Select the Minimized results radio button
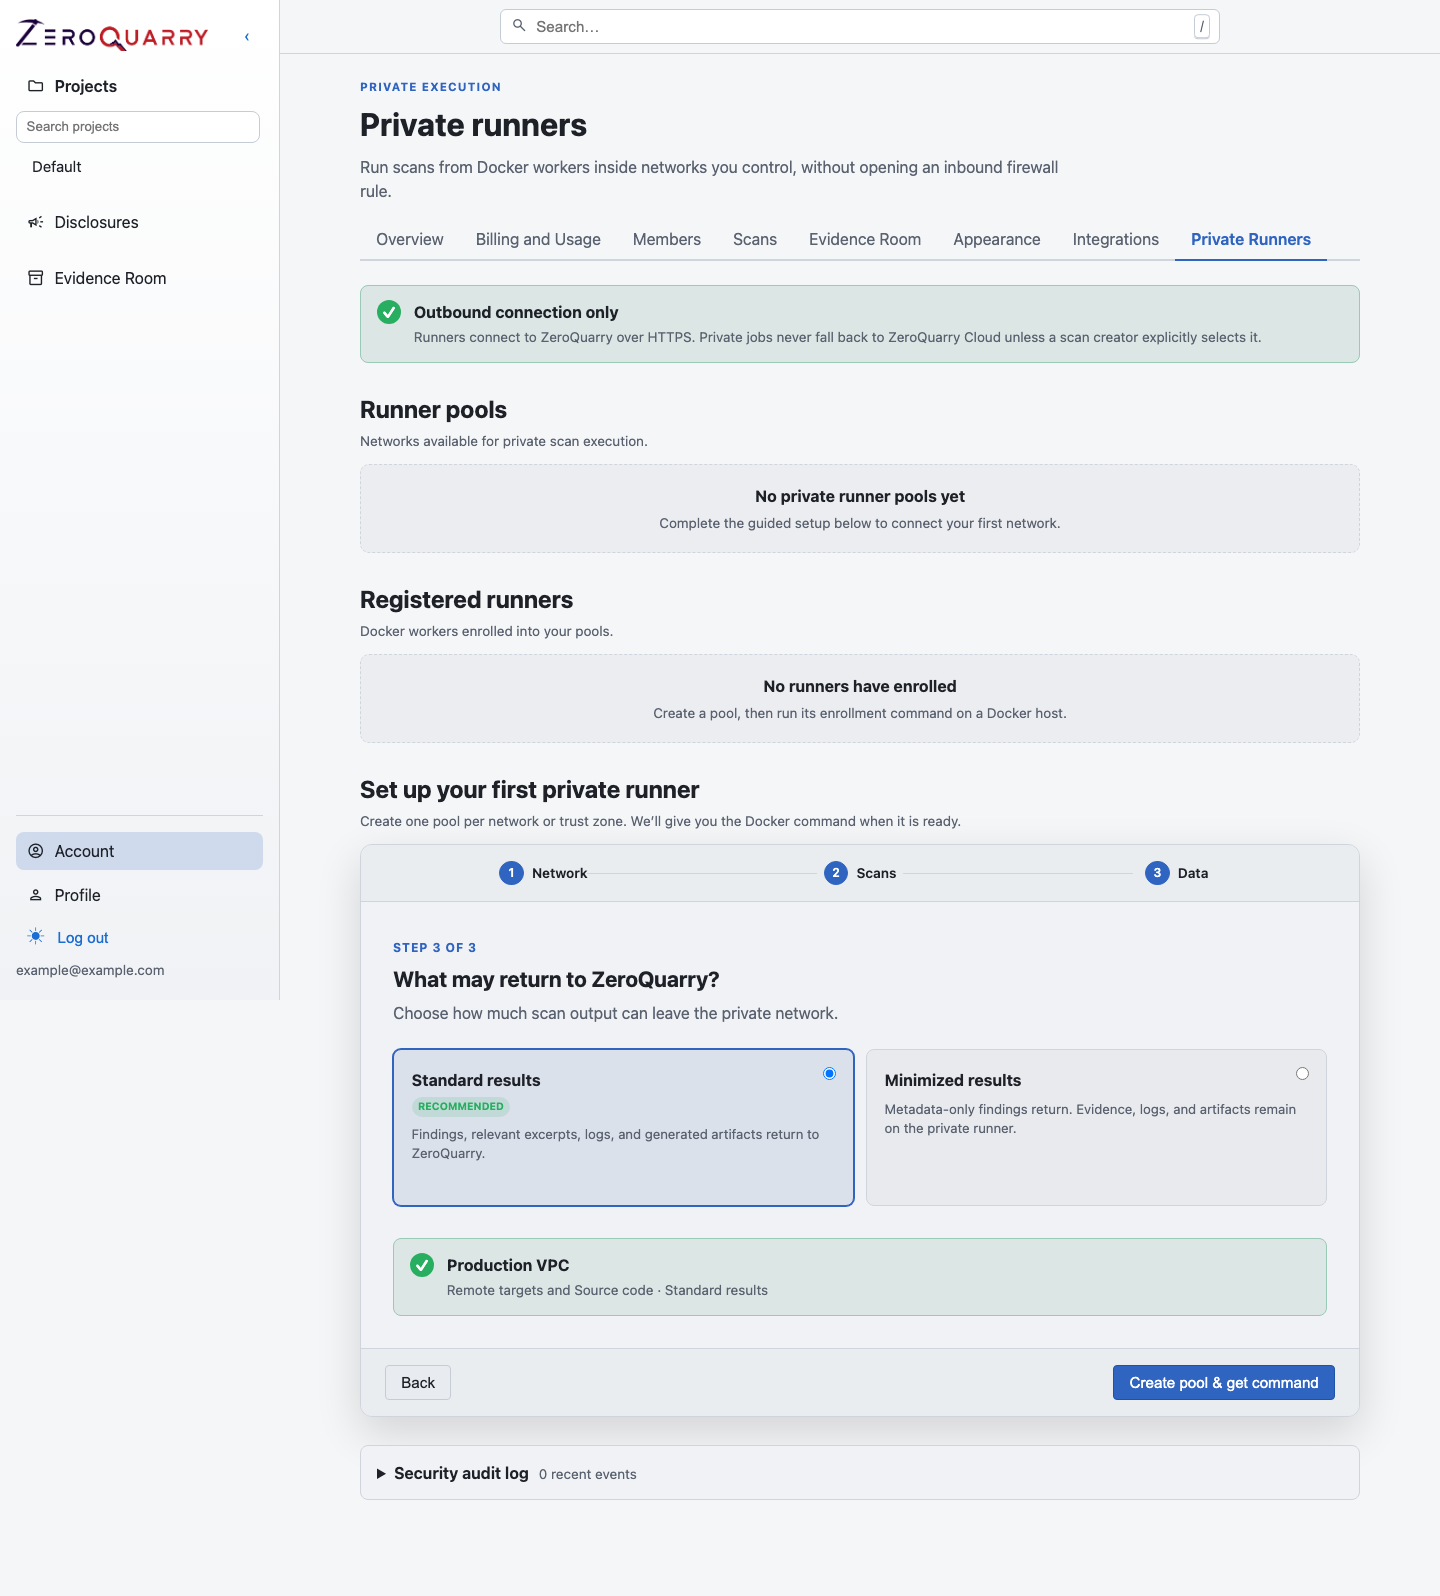 (1302, 1074)
